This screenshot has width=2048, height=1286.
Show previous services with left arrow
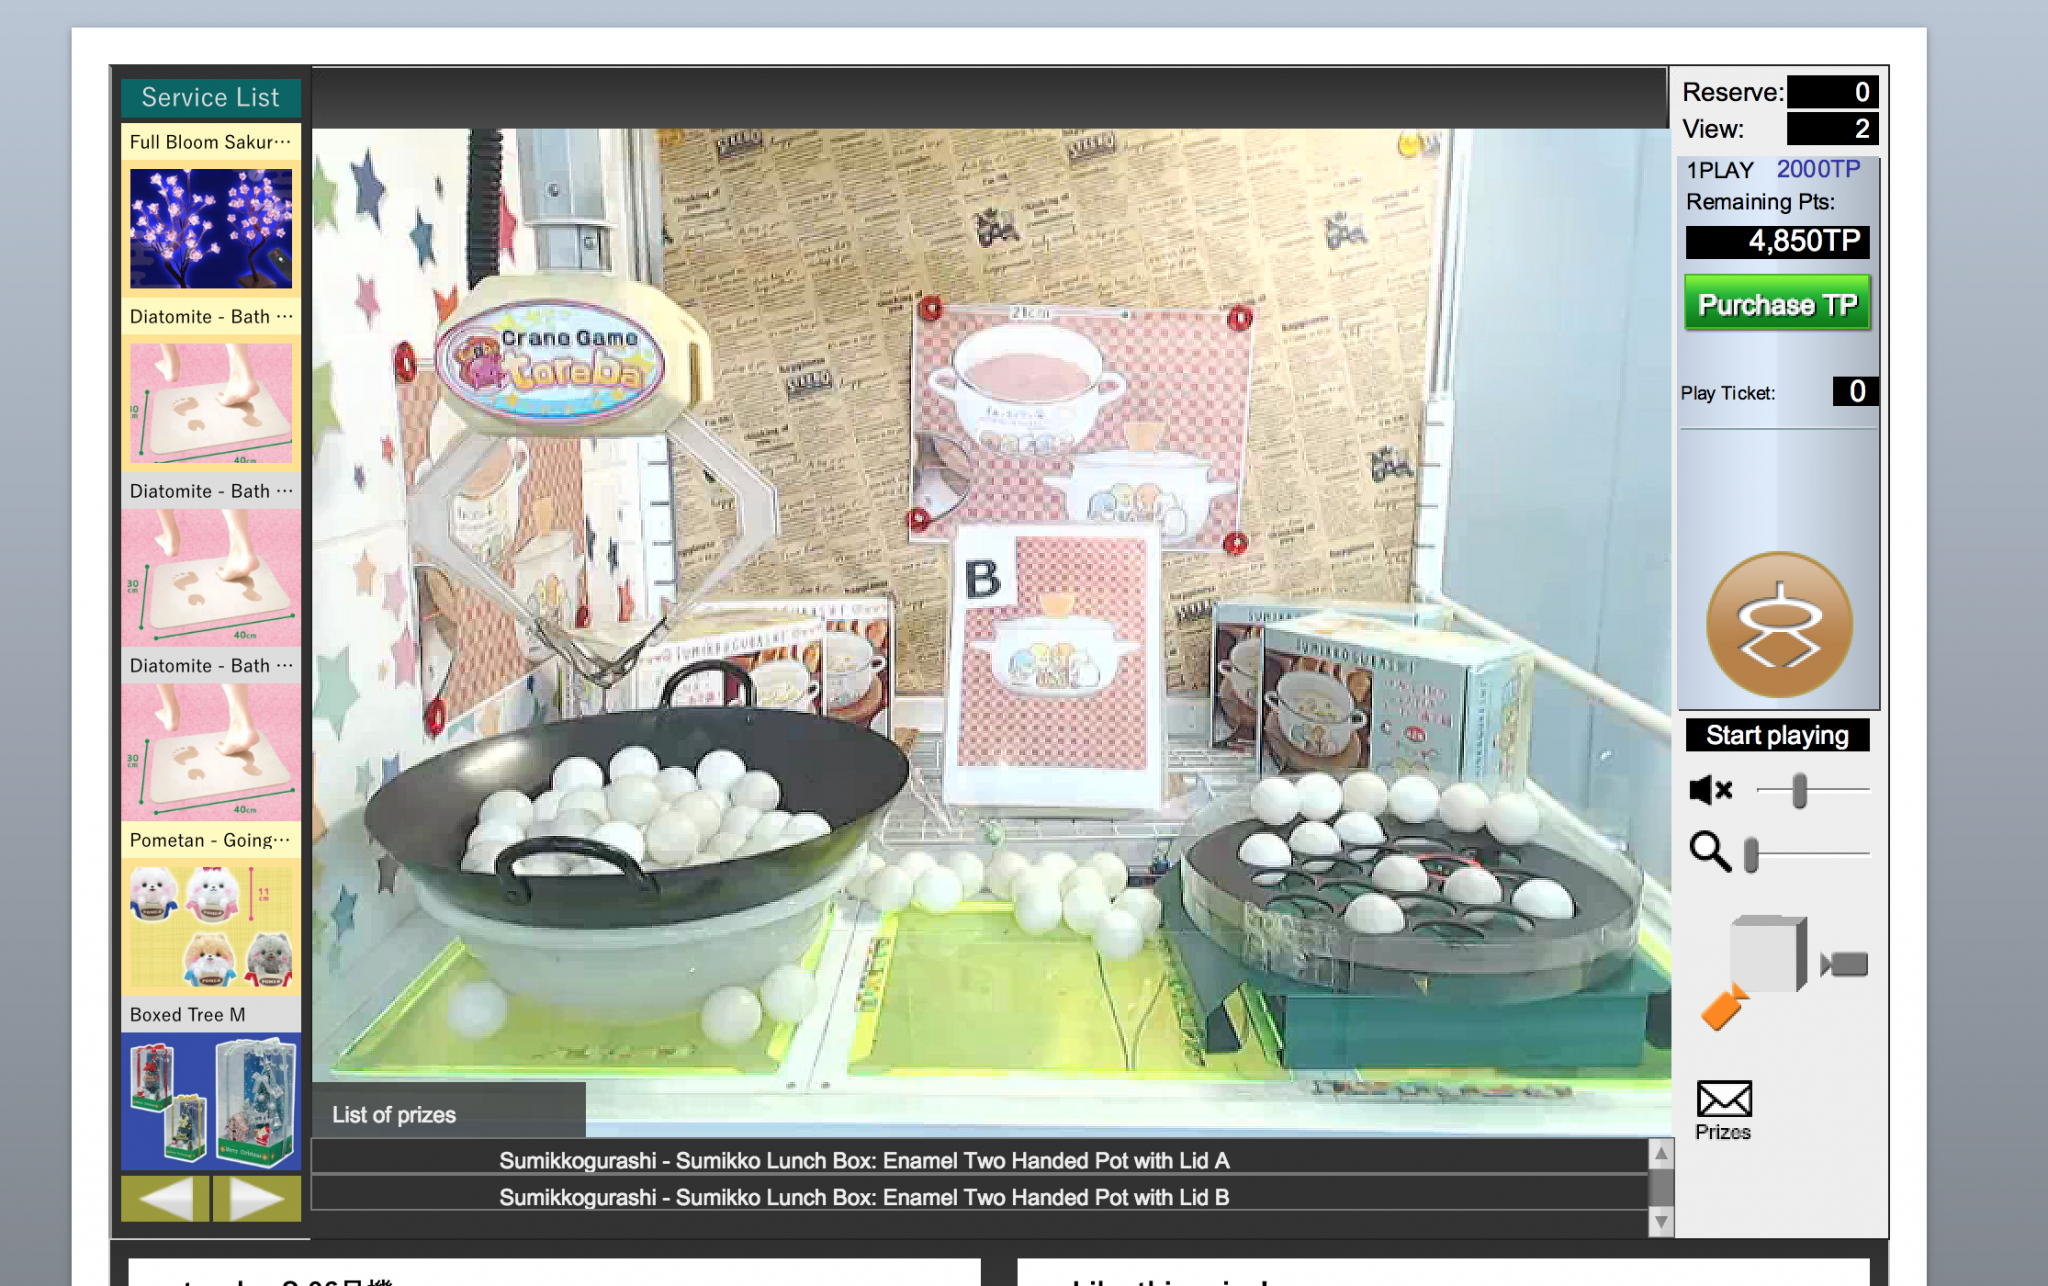point(165,1198)
